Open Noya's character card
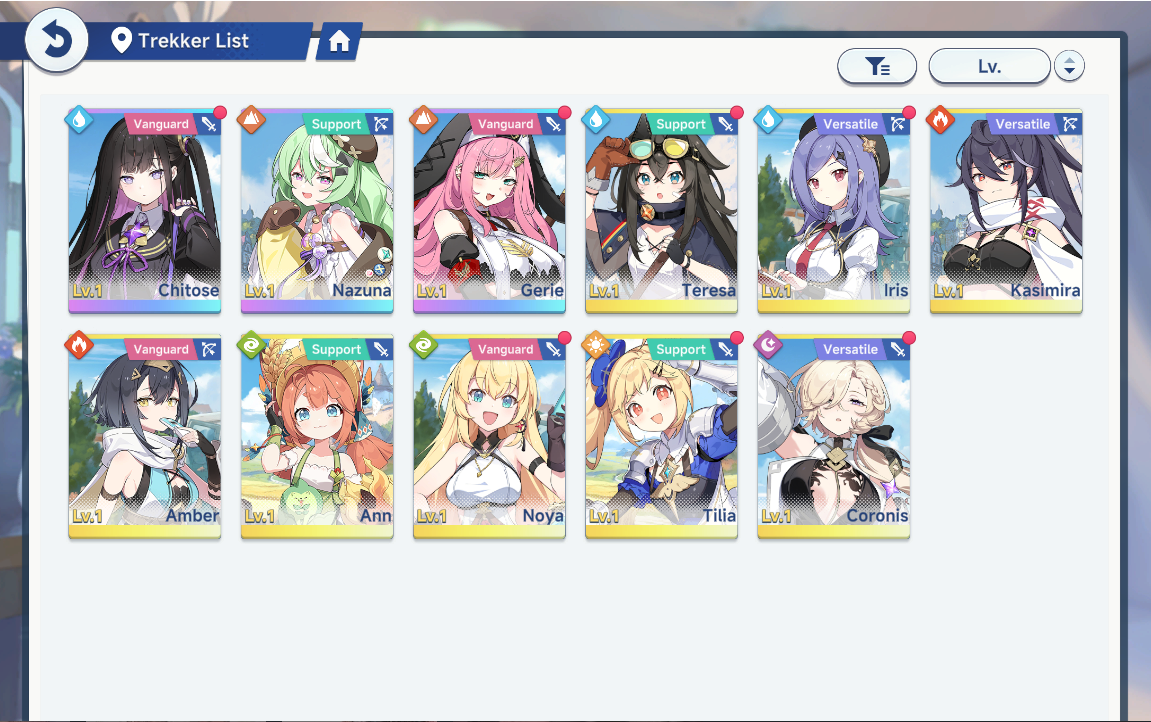The image size is (1151, 722). 489,437
